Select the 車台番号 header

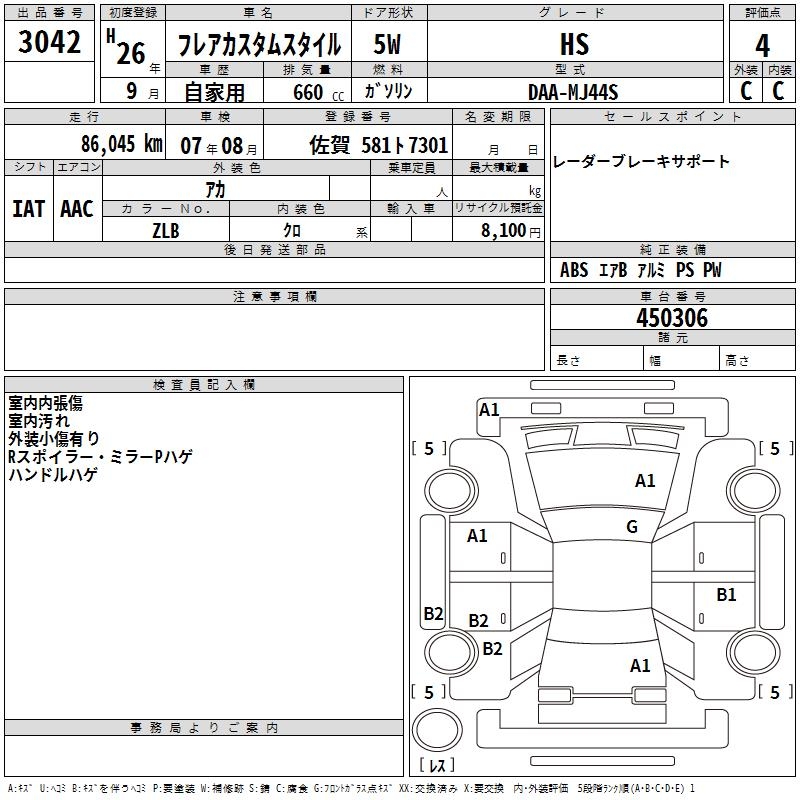pyautogui.click(x=672, y=296)
